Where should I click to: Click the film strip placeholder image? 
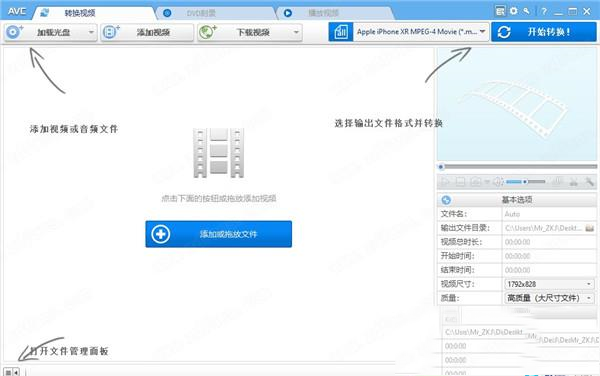point(218,153)
